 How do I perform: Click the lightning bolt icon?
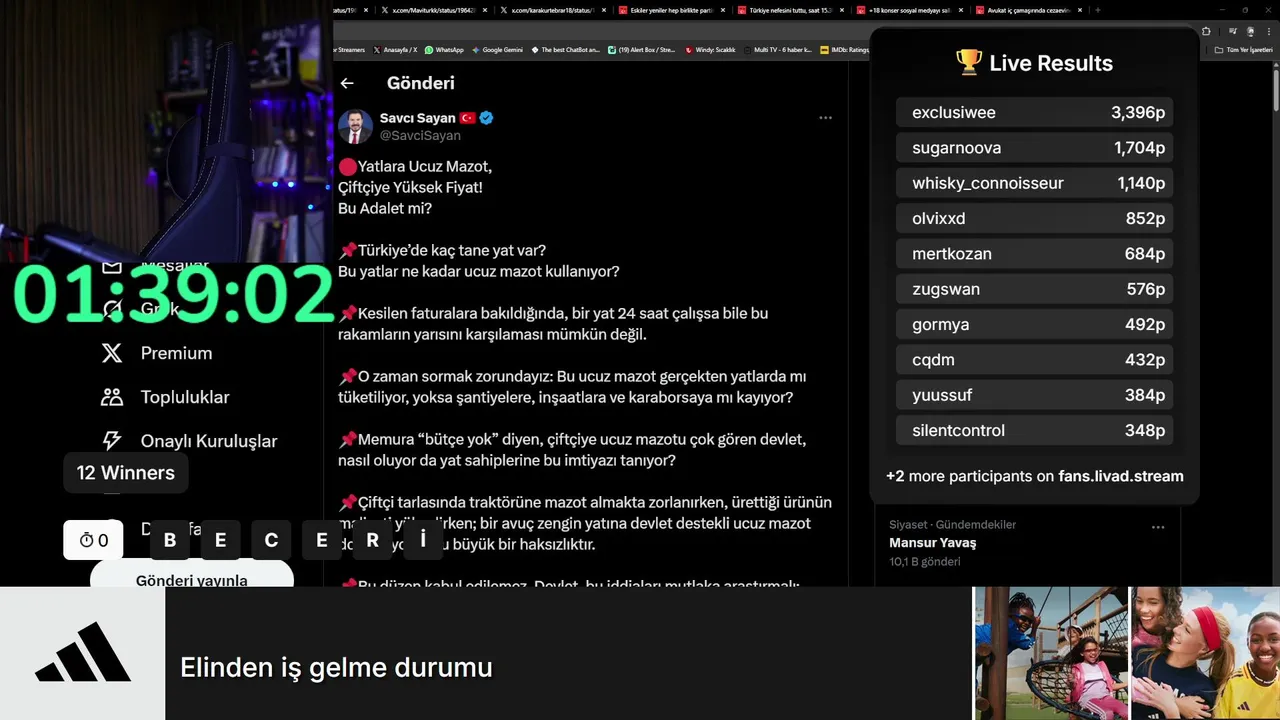(112, 441)
